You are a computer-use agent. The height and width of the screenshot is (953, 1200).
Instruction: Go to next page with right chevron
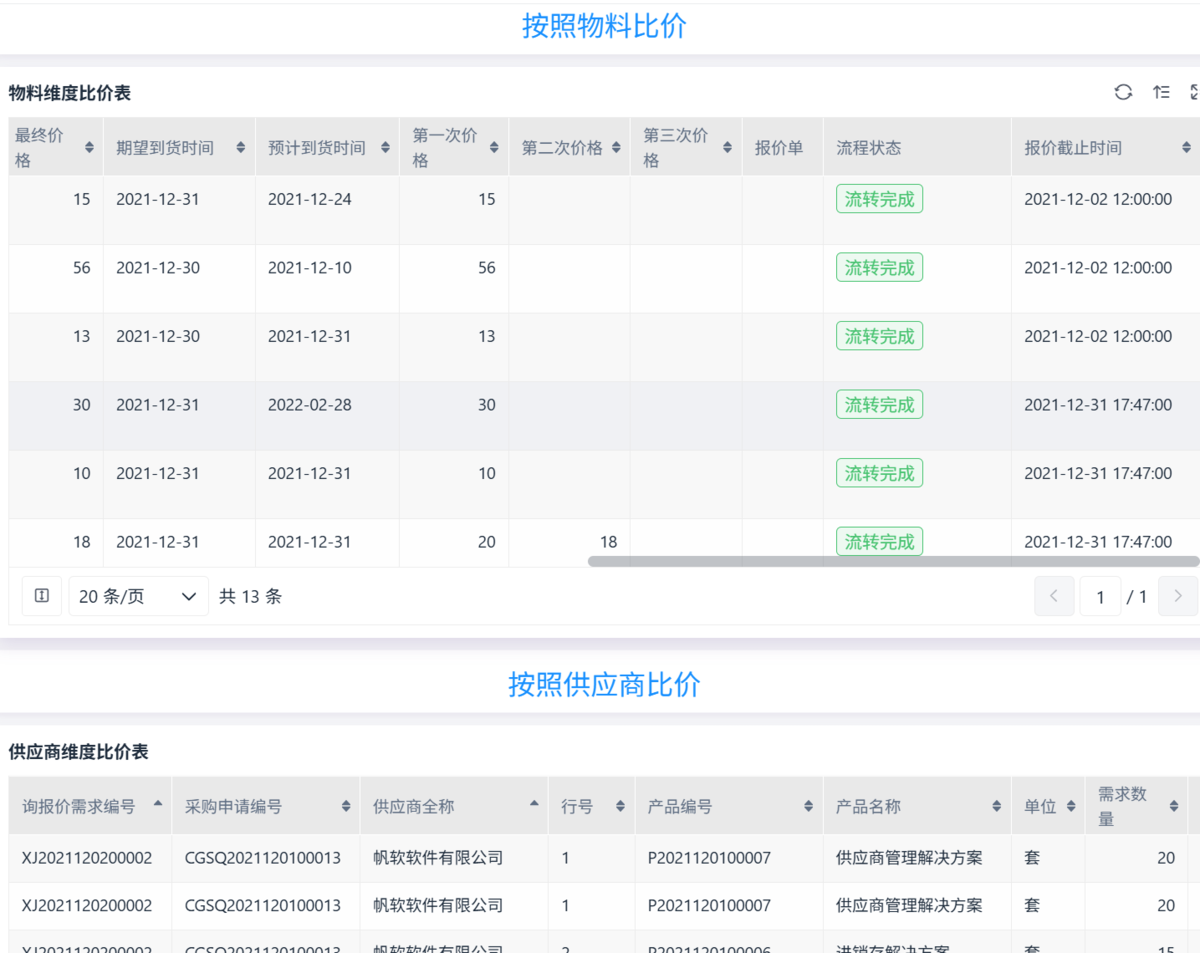tap(1177, 596)
